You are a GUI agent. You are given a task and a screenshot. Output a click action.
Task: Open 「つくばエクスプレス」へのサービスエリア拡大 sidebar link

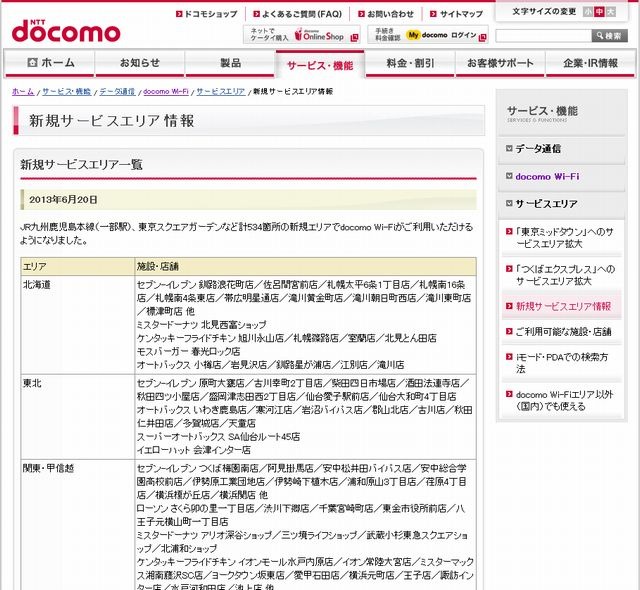[x=565, y=275]
